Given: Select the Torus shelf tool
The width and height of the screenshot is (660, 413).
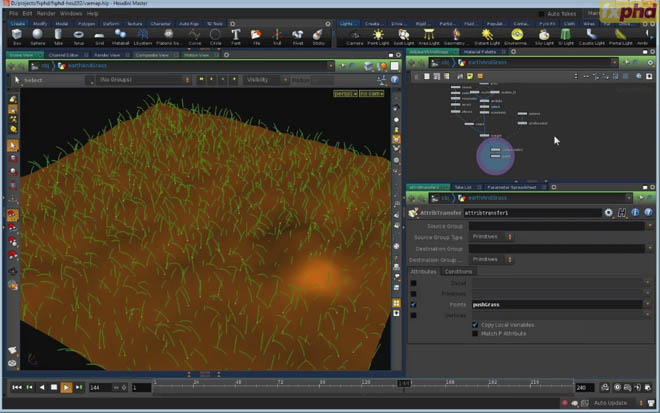Looking at the screenshot, I should (79, 36).
